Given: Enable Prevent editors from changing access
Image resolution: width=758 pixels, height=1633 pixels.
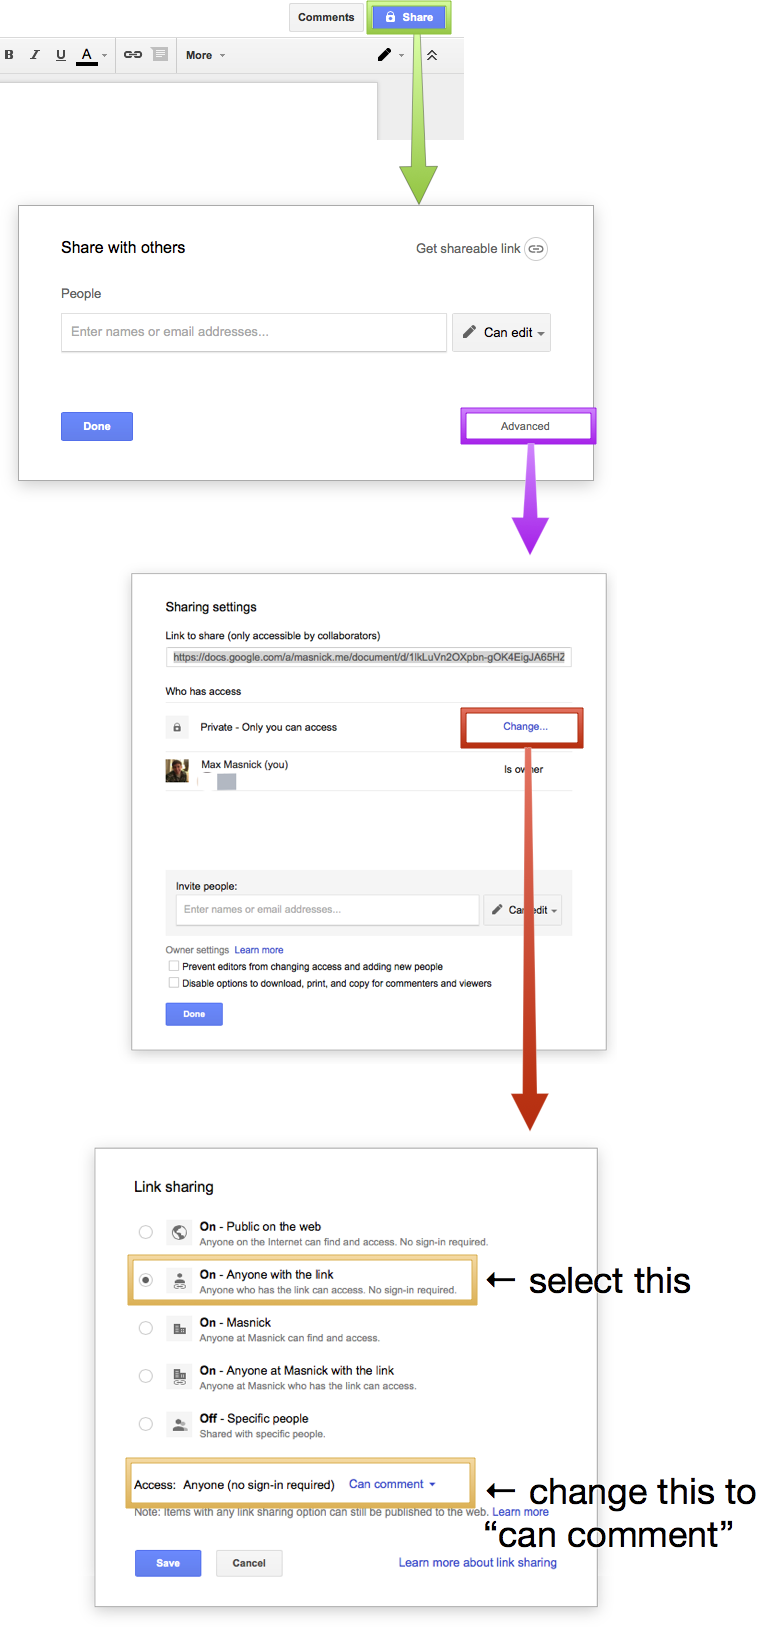Looking at the screenshot, I should (173, 966).
